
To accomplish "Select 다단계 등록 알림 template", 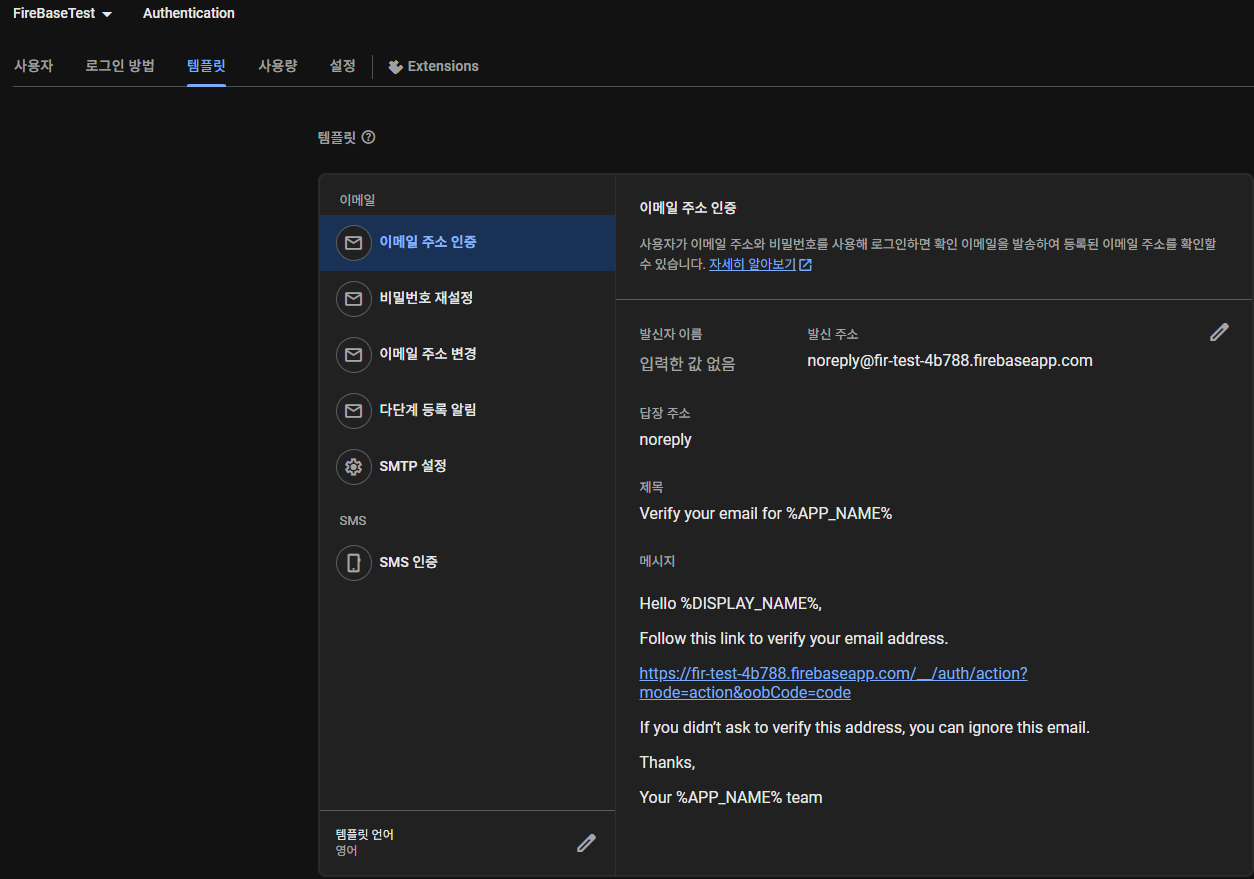I will tap(467, 411).
